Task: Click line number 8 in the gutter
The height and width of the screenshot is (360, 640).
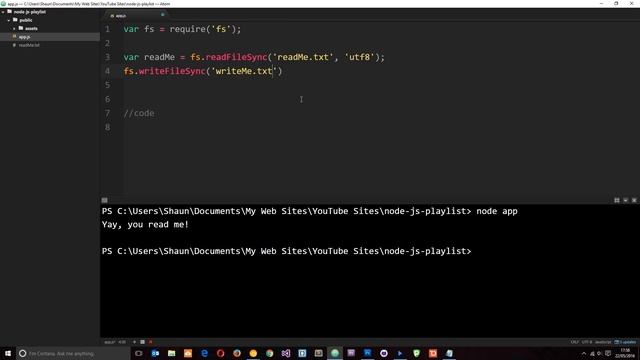Action: (107, 127)
